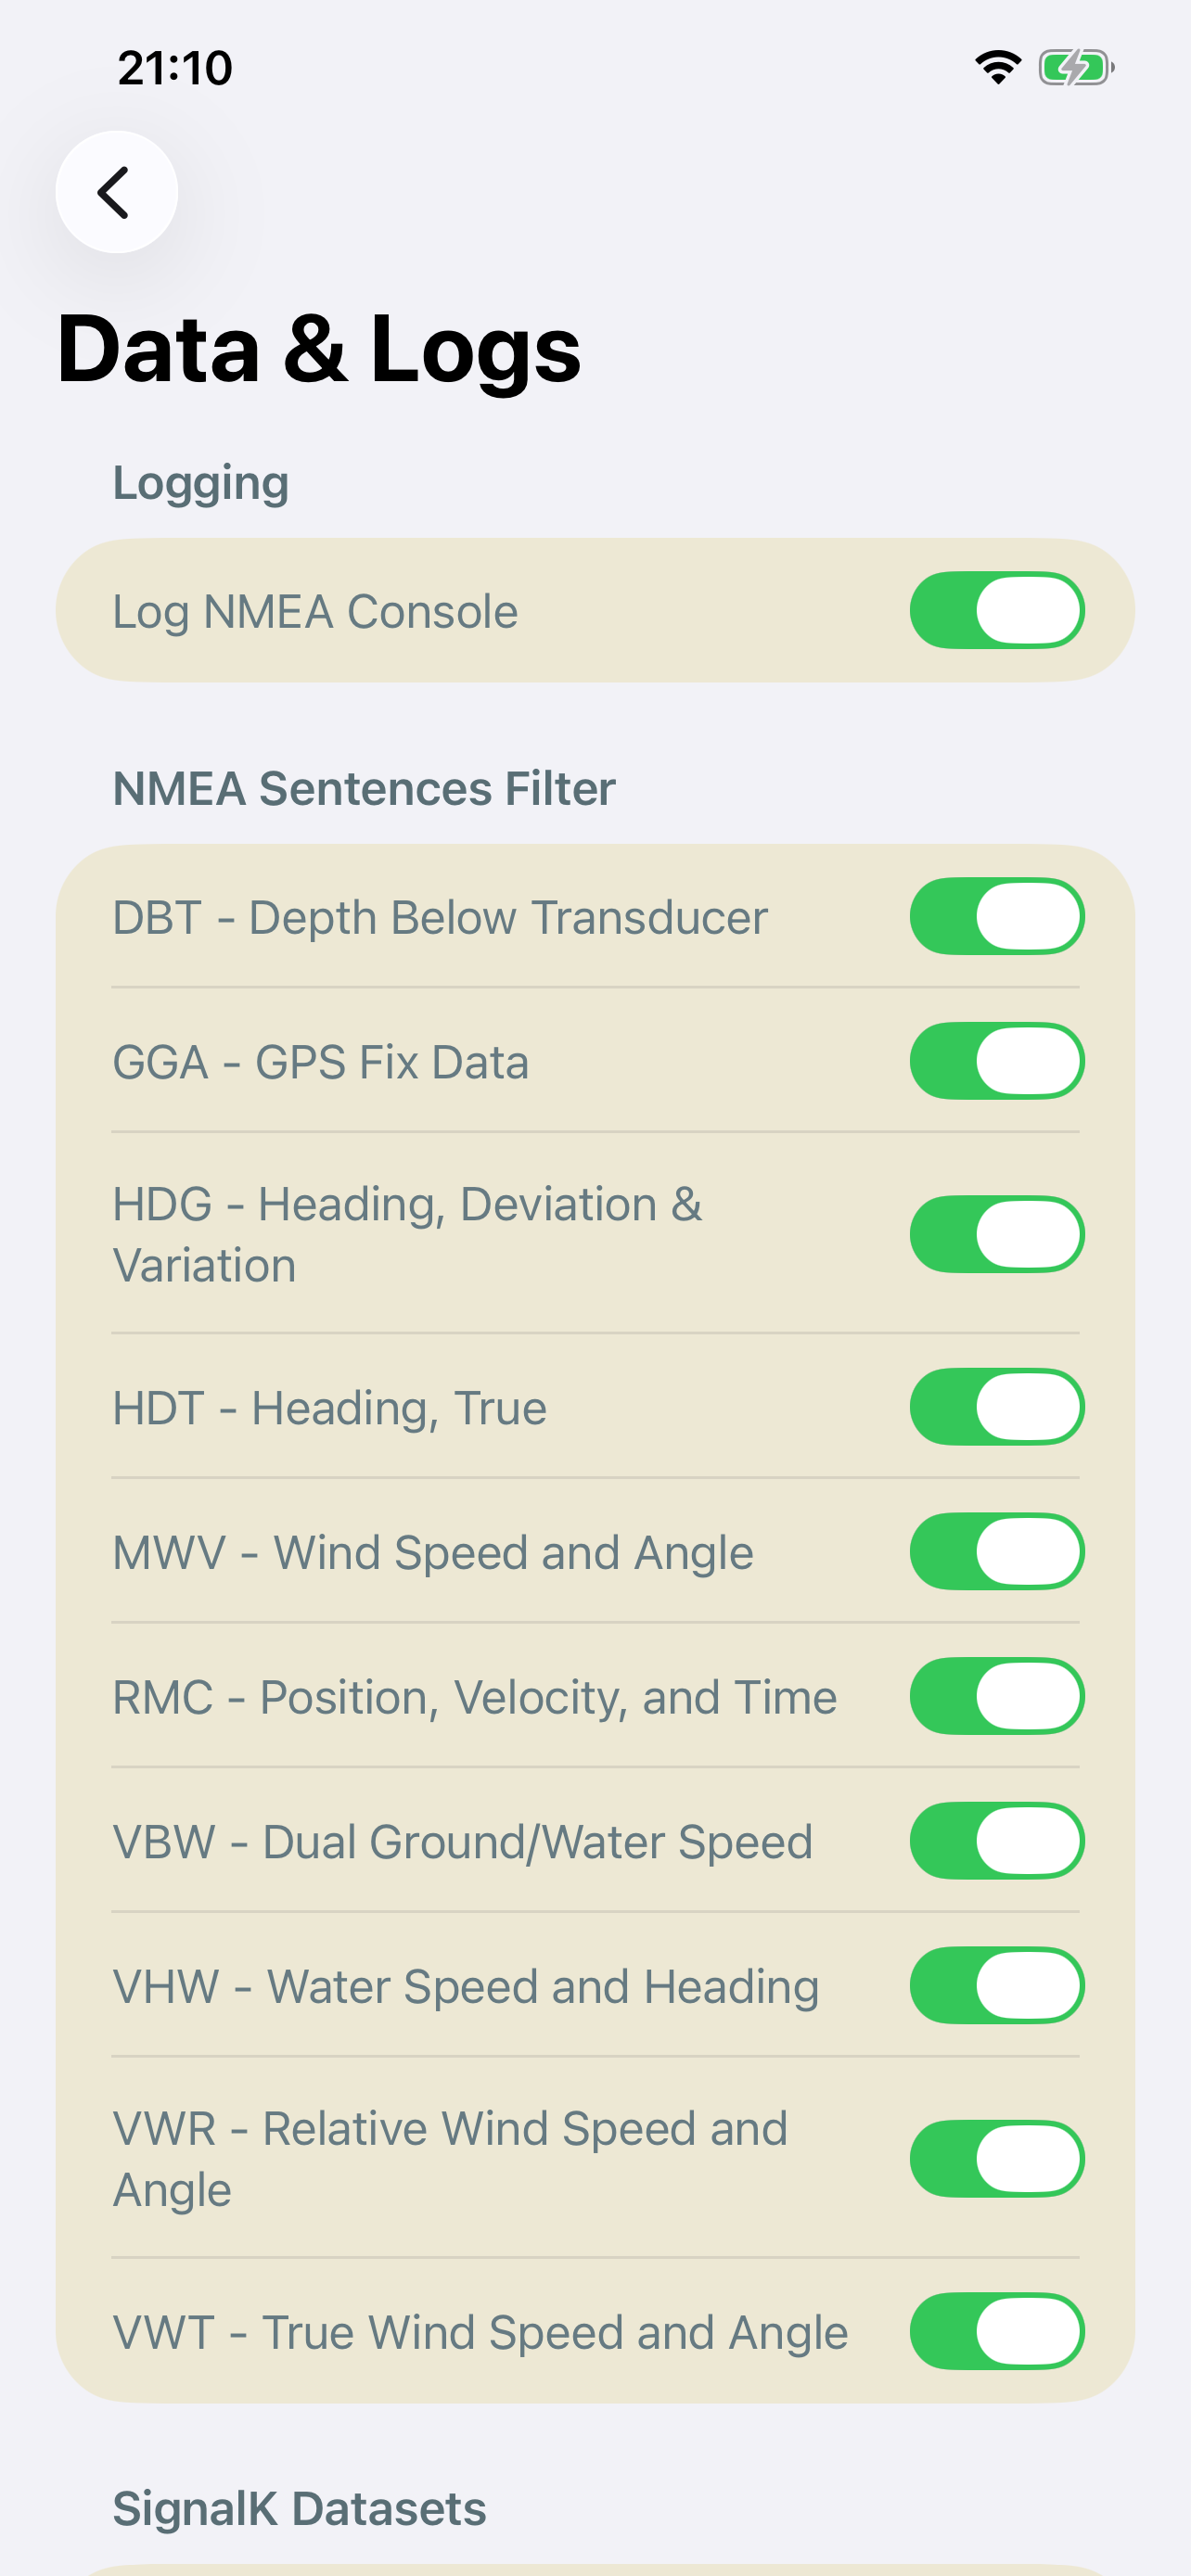This screenshot has width=1191, height=2576.
Task: Tap the Log NMEA Console label text
Action: pos(315,611)
